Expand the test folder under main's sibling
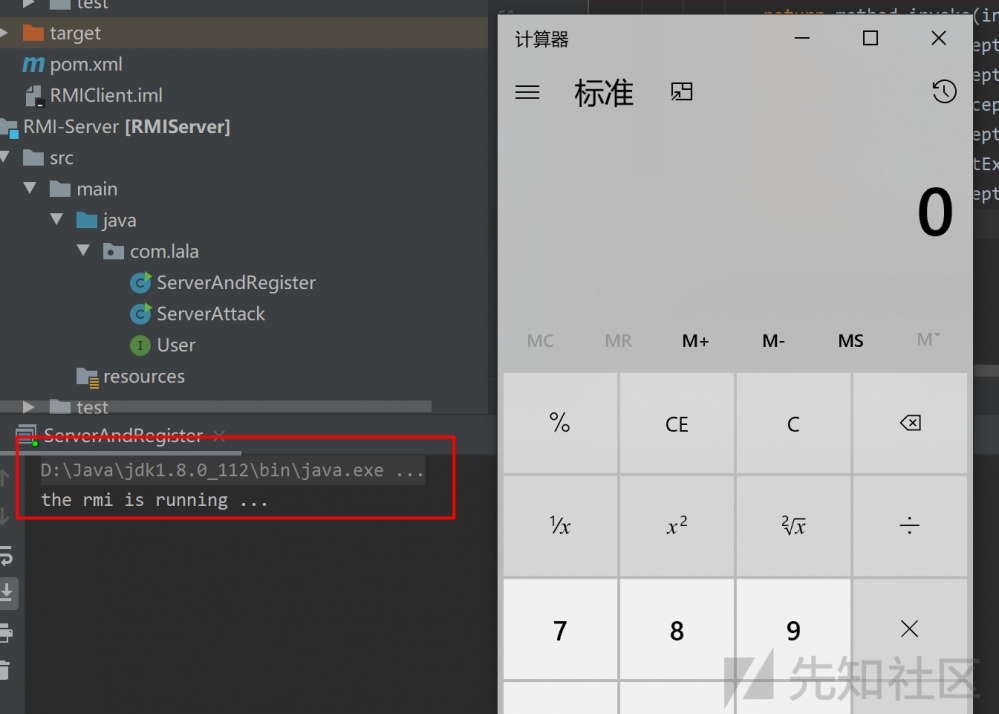999x714 pixels. 29,406
